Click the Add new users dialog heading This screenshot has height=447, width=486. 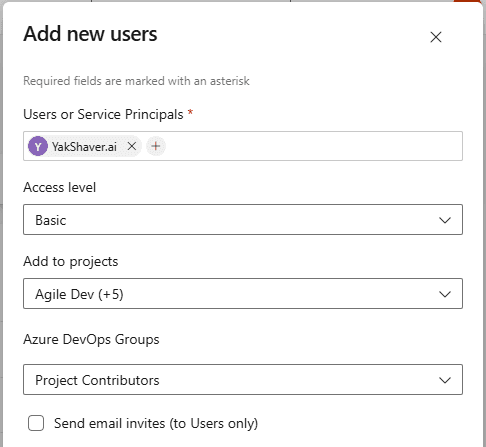[90, 34]
